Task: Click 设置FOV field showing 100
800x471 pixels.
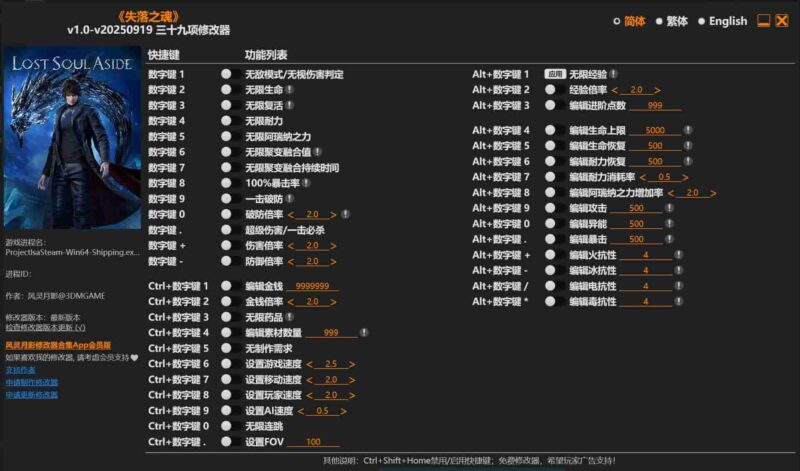Action: (x=313, y=442)
